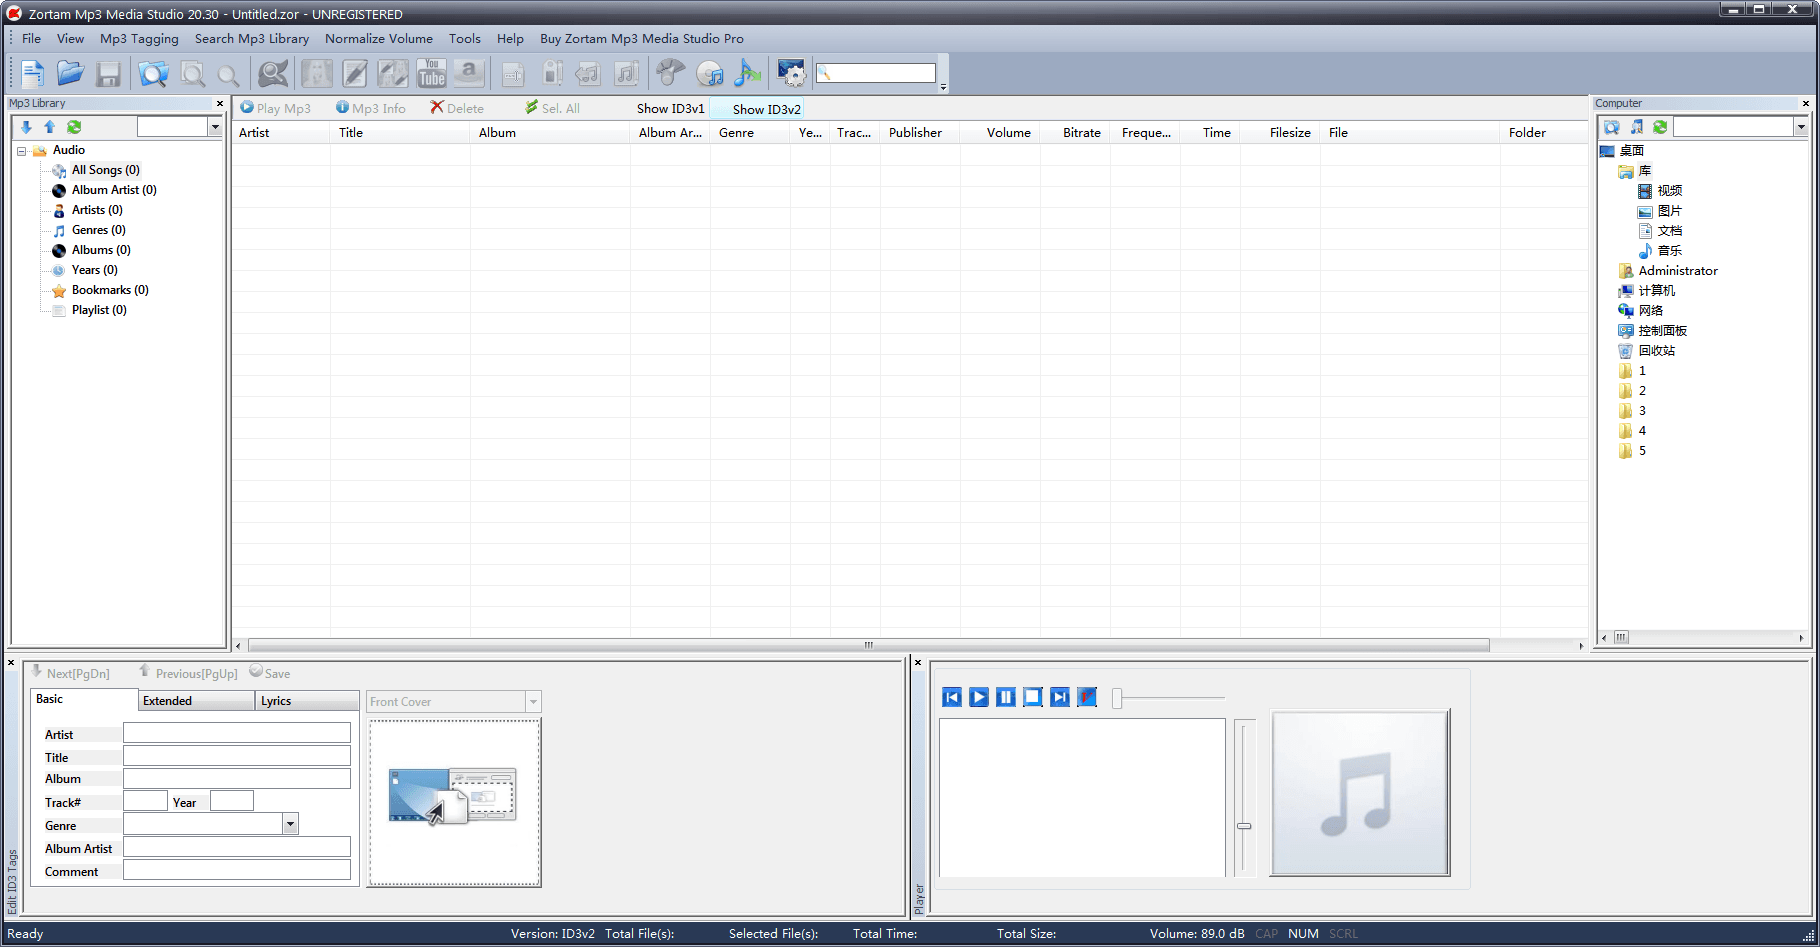Switch to the Lyrics tab
This screenshot has height=947, width=1820.
[x=275, y=700]
